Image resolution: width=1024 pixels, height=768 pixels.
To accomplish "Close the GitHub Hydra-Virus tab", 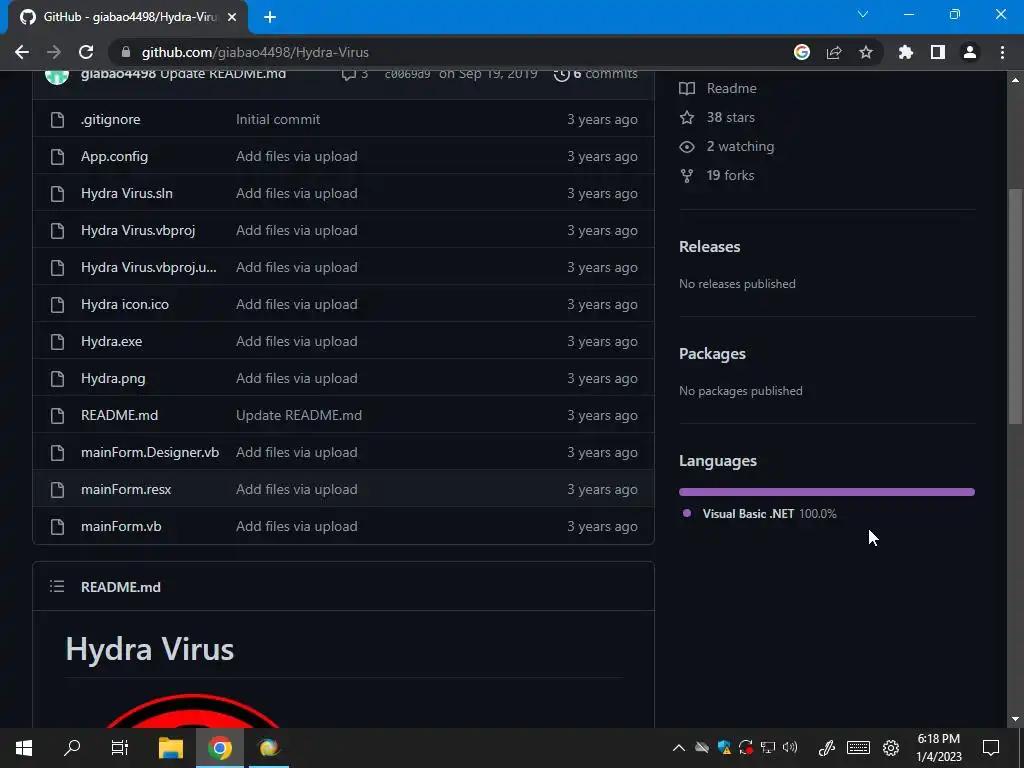I will tap(232, 17).
